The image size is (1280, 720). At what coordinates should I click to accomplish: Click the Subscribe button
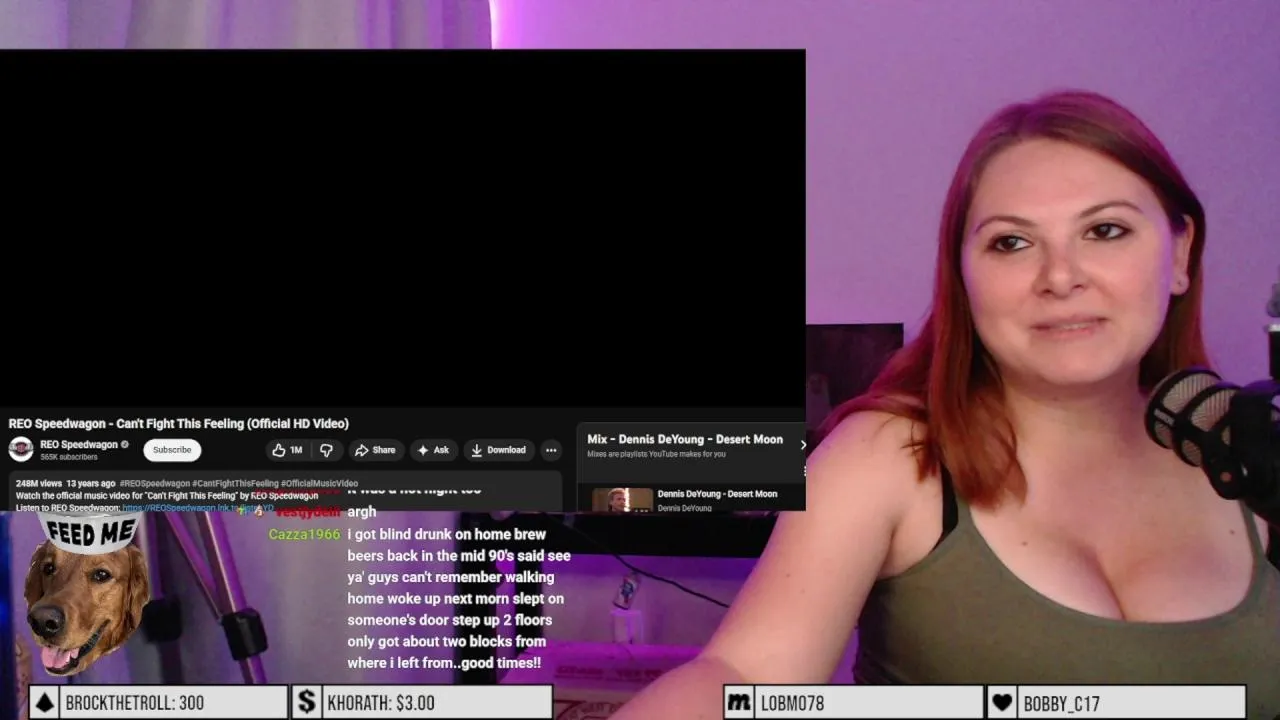172,450
